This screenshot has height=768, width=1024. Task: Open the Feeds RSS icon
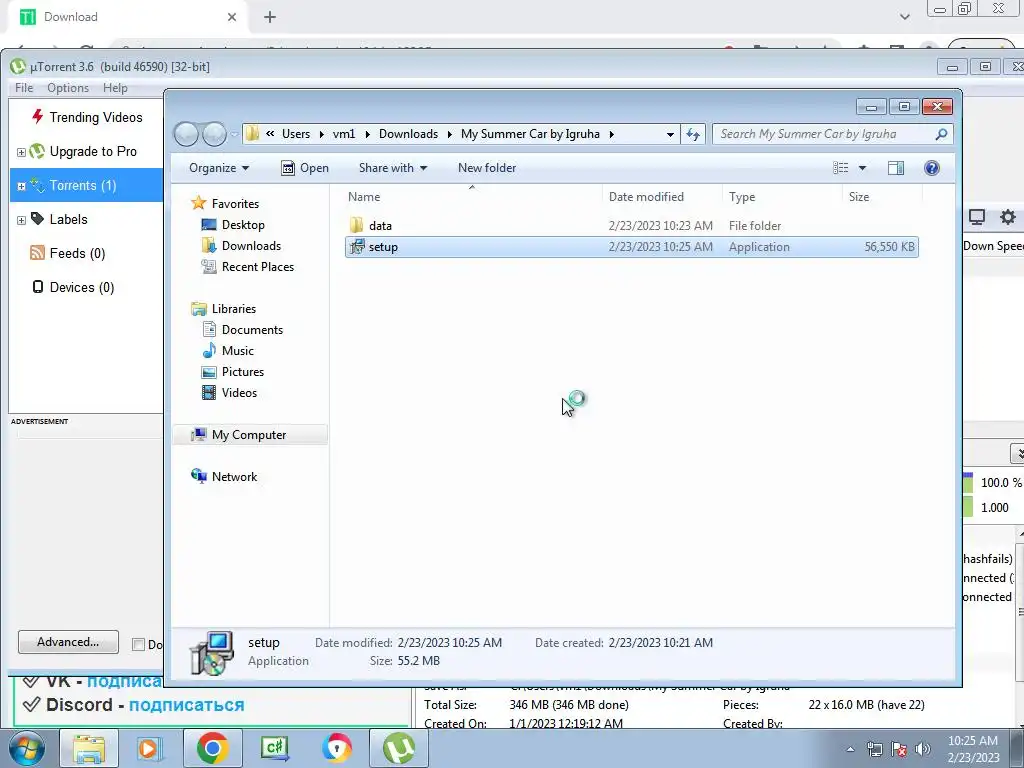pyautogui.click(x=37, y=253)
